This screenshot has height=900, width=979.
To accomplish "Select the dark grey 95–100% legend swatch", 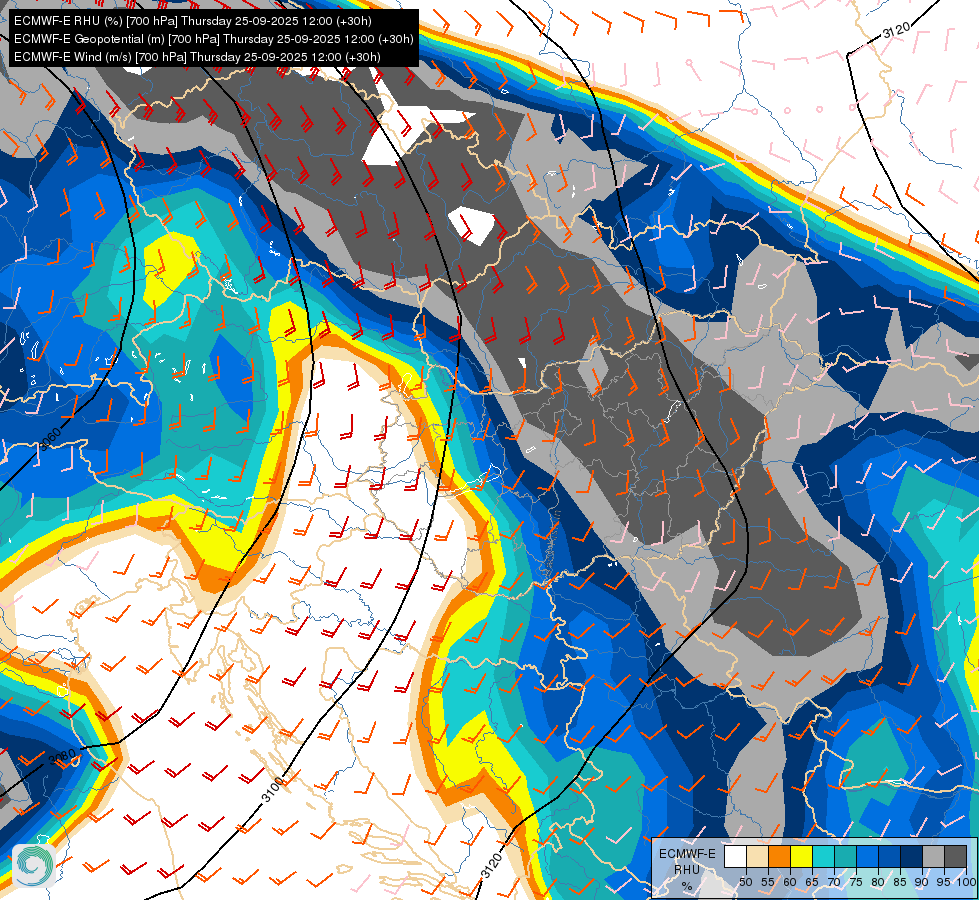I will coord(955,856).
